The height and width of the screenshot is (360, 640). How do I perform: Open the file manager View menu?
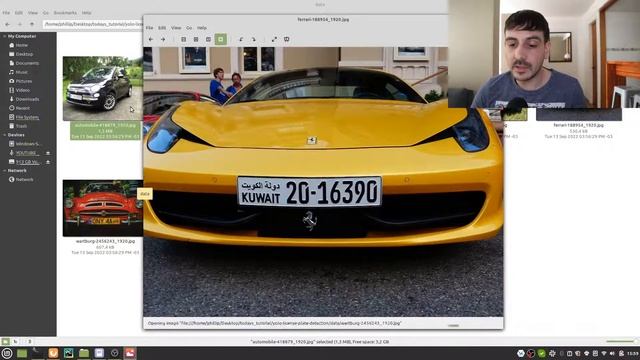pos(33,13)
